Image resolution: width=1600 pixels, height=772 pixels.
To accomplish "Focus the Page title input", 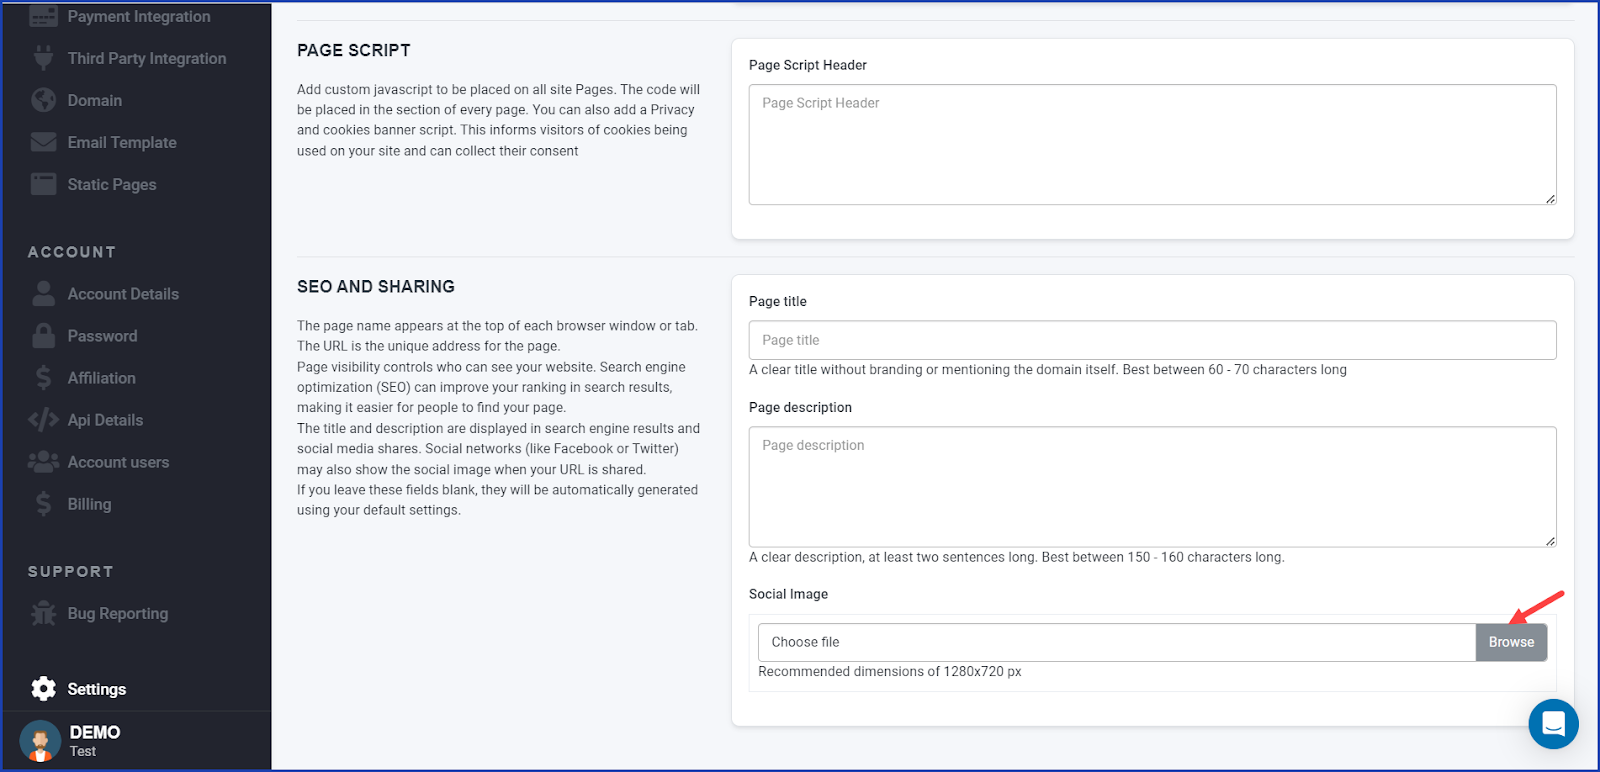I will 1152,340.
